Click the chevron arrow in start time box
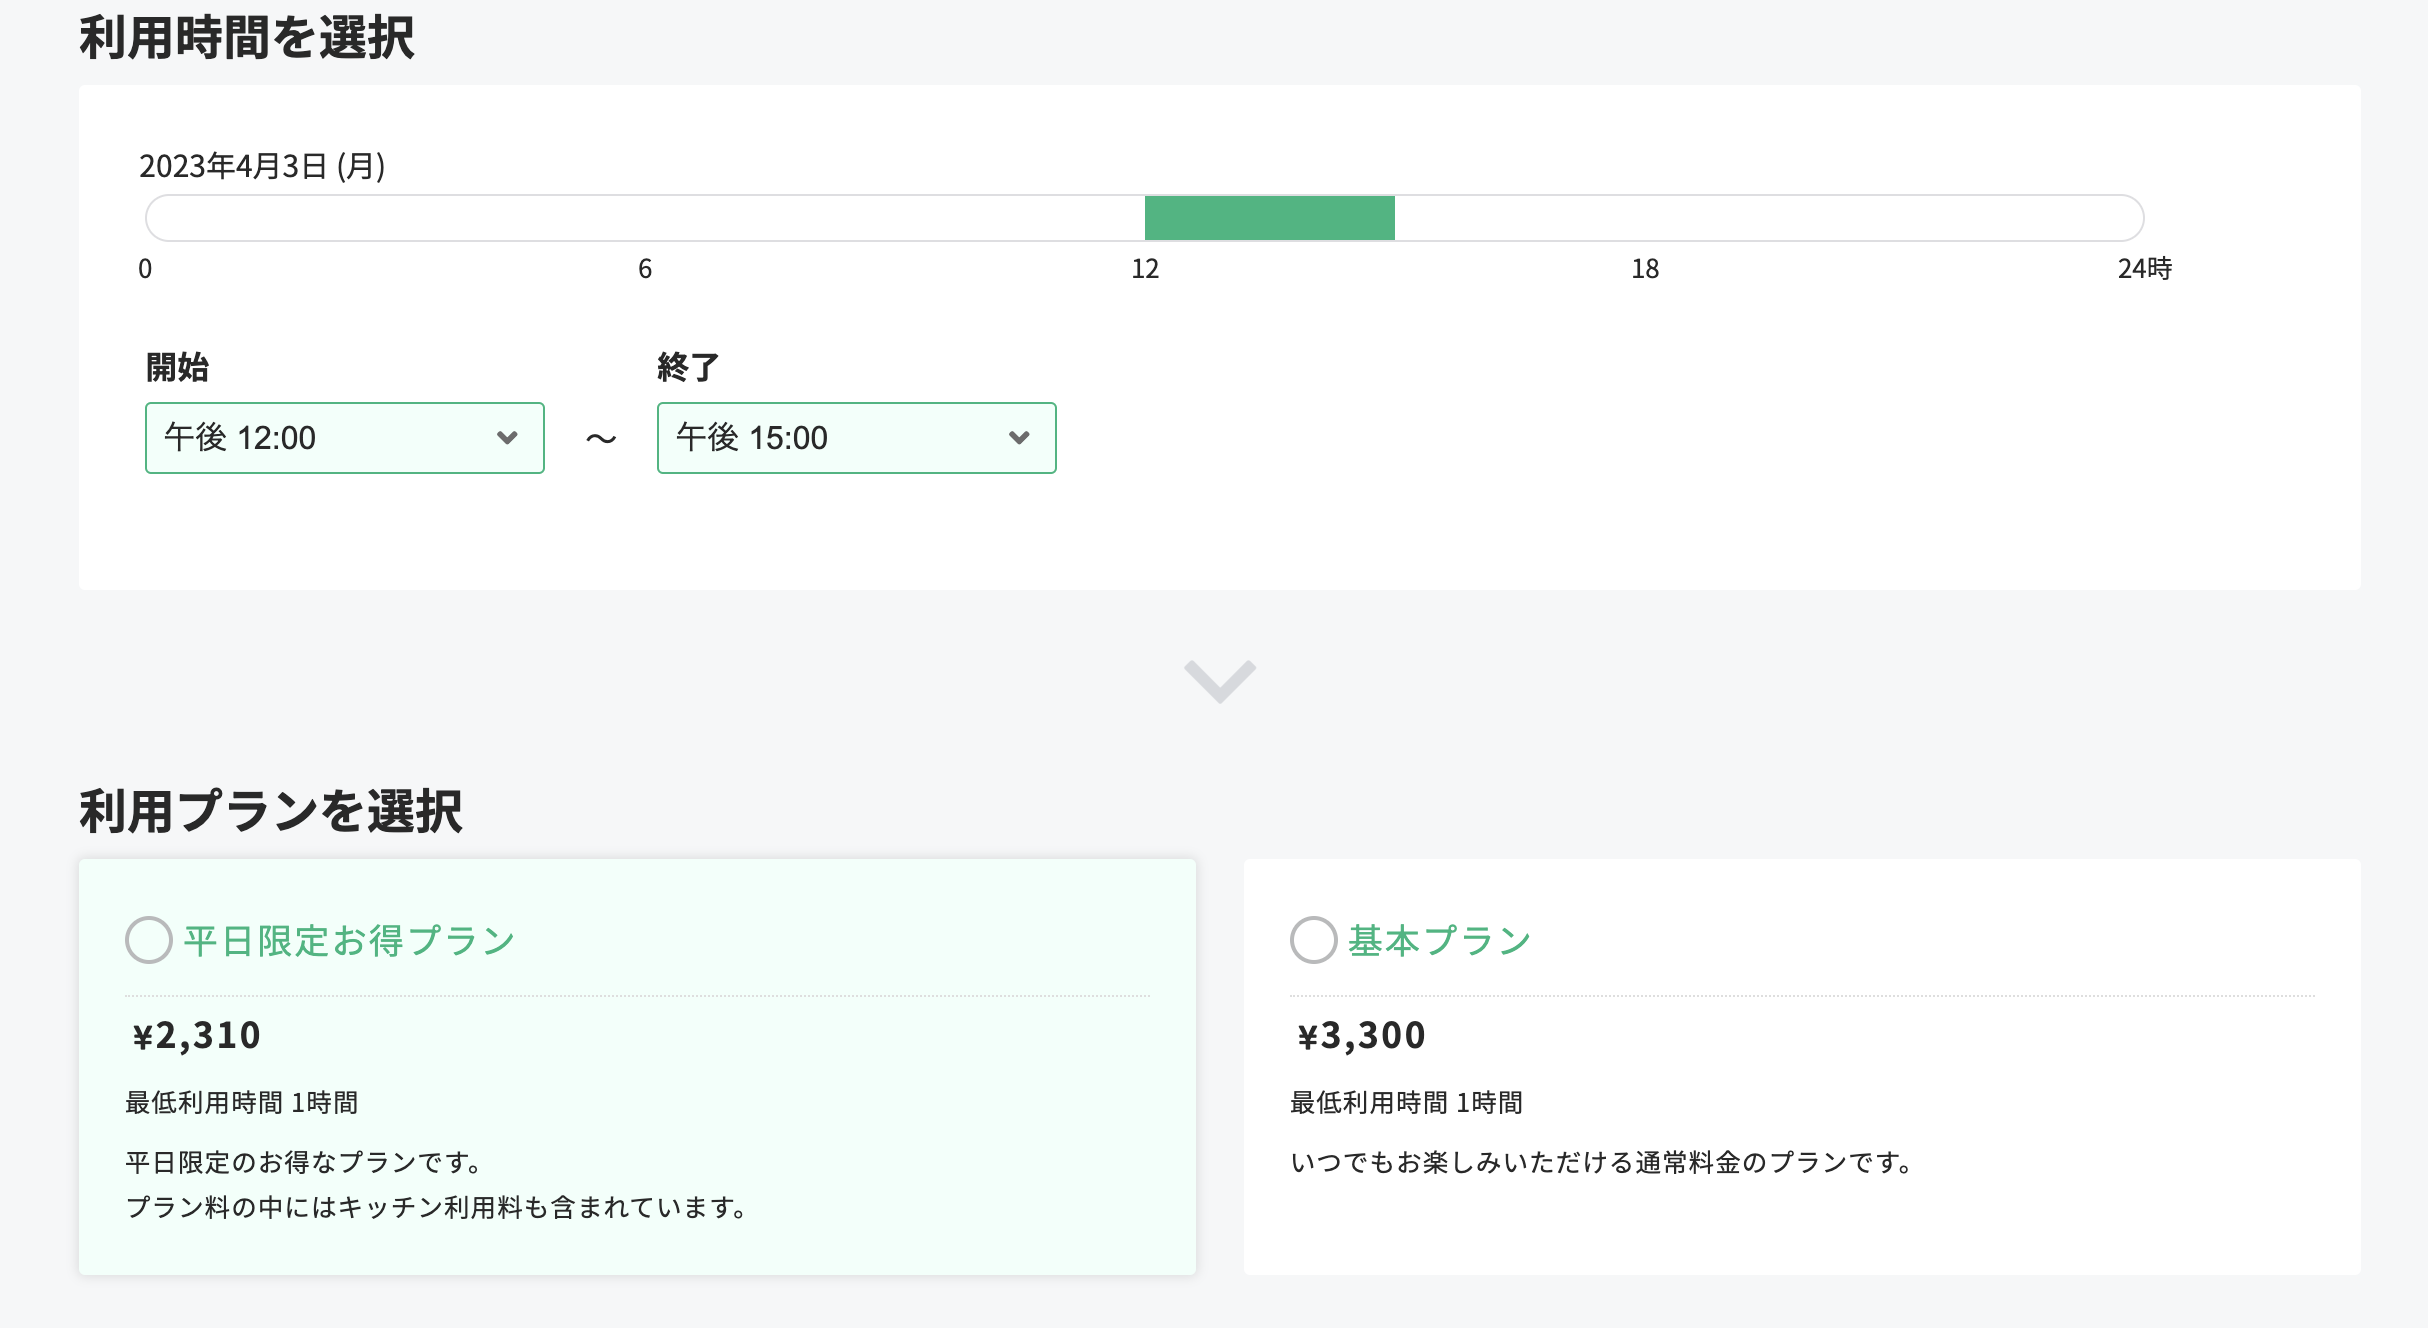2428x1328 pixels. [x=507, y=438]
